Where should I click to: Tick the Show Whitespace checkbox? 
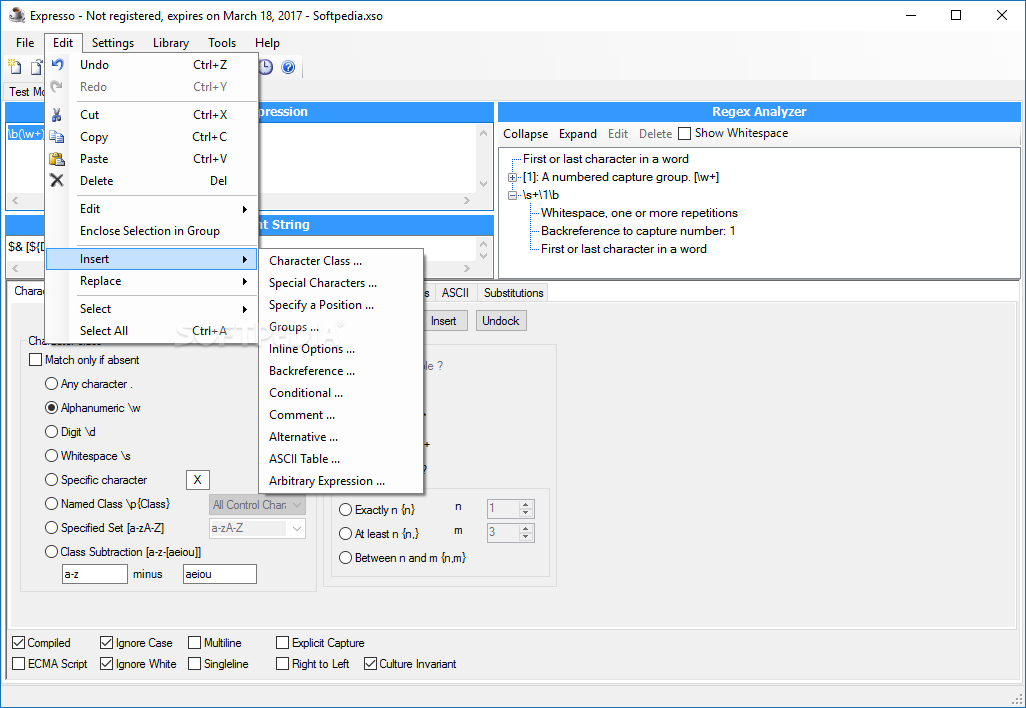(684, 133)
